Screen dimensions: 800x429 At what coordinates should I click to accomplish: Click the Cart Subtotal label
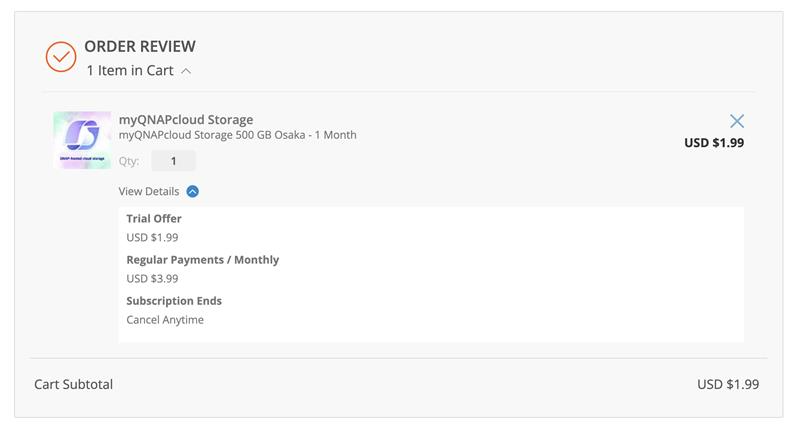coord(73,385)
